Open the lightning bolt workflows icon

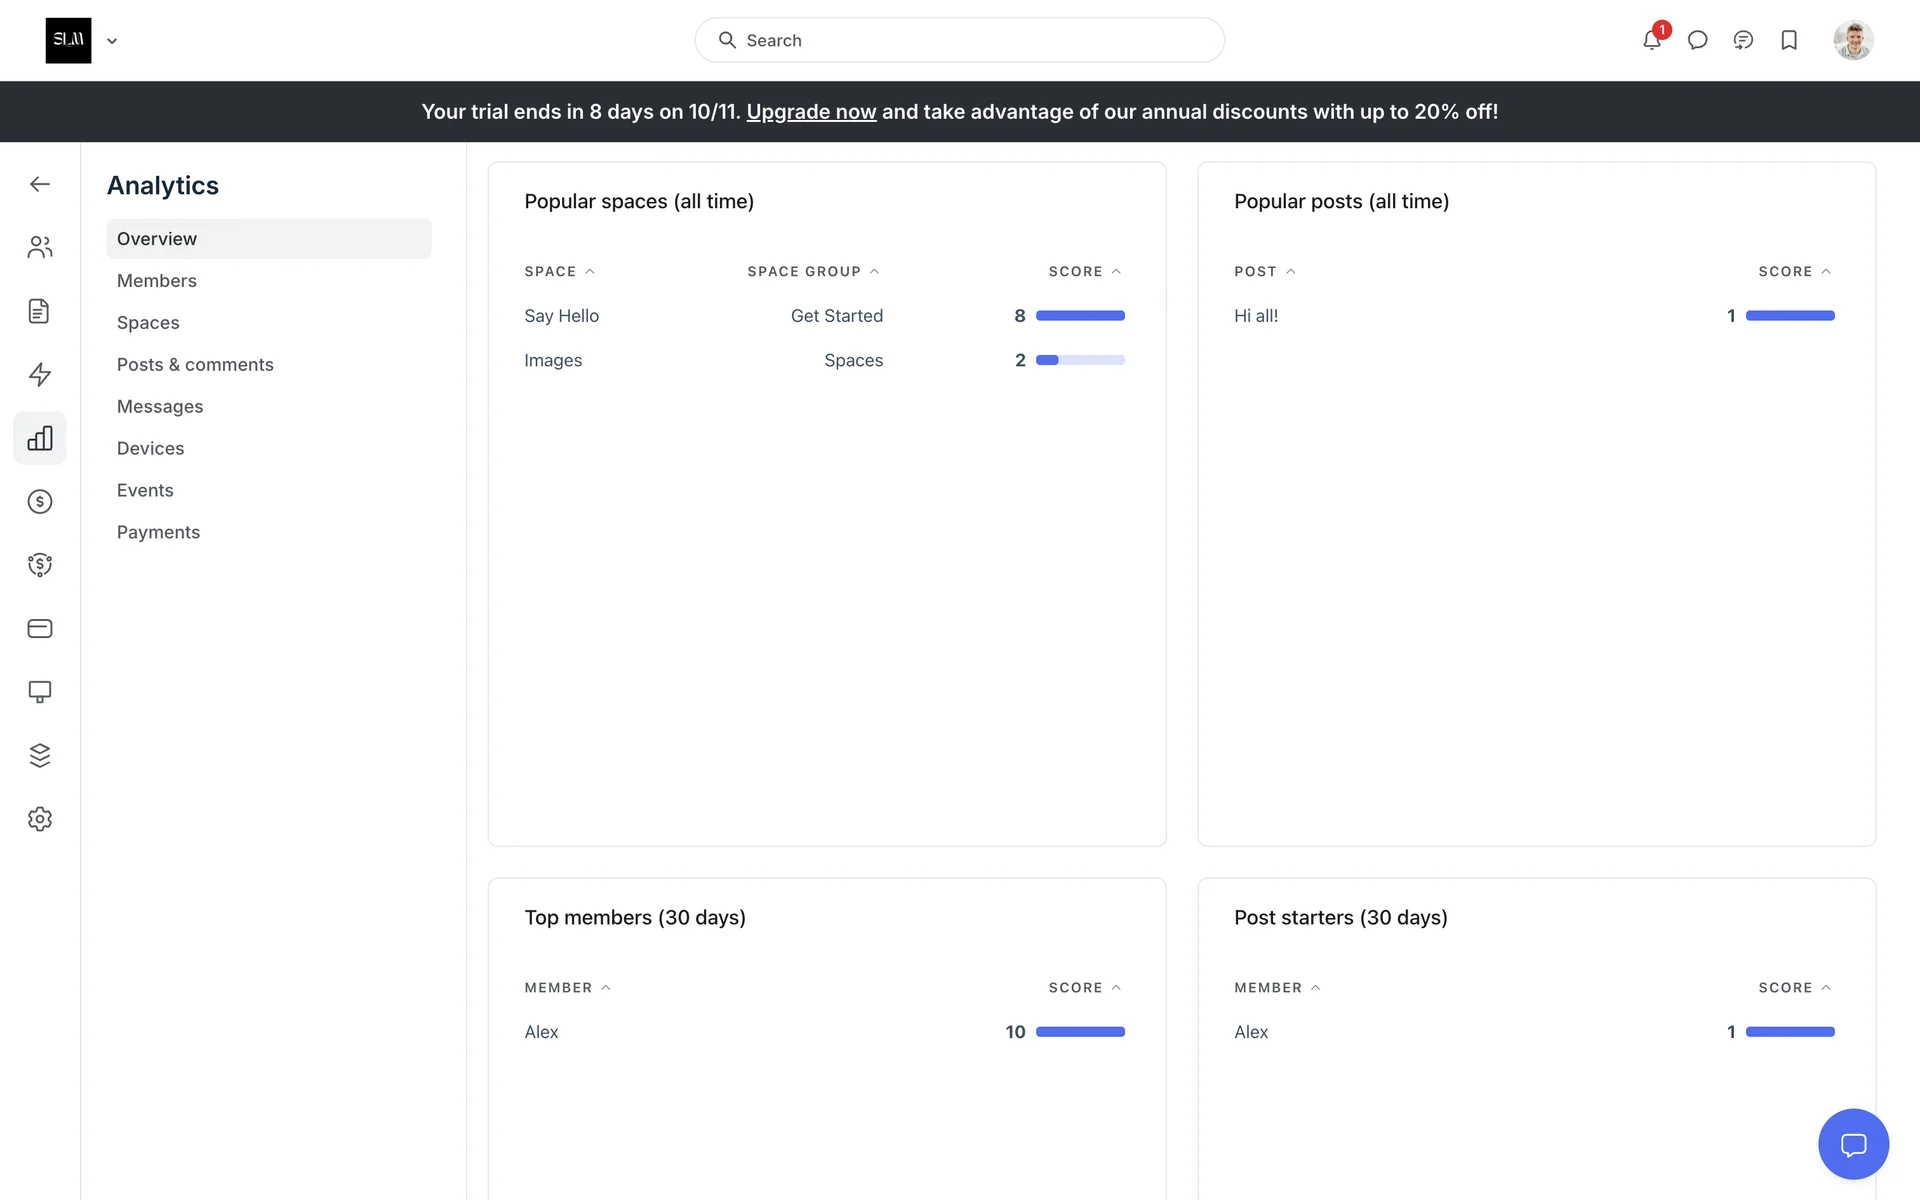tap(40, 374)
